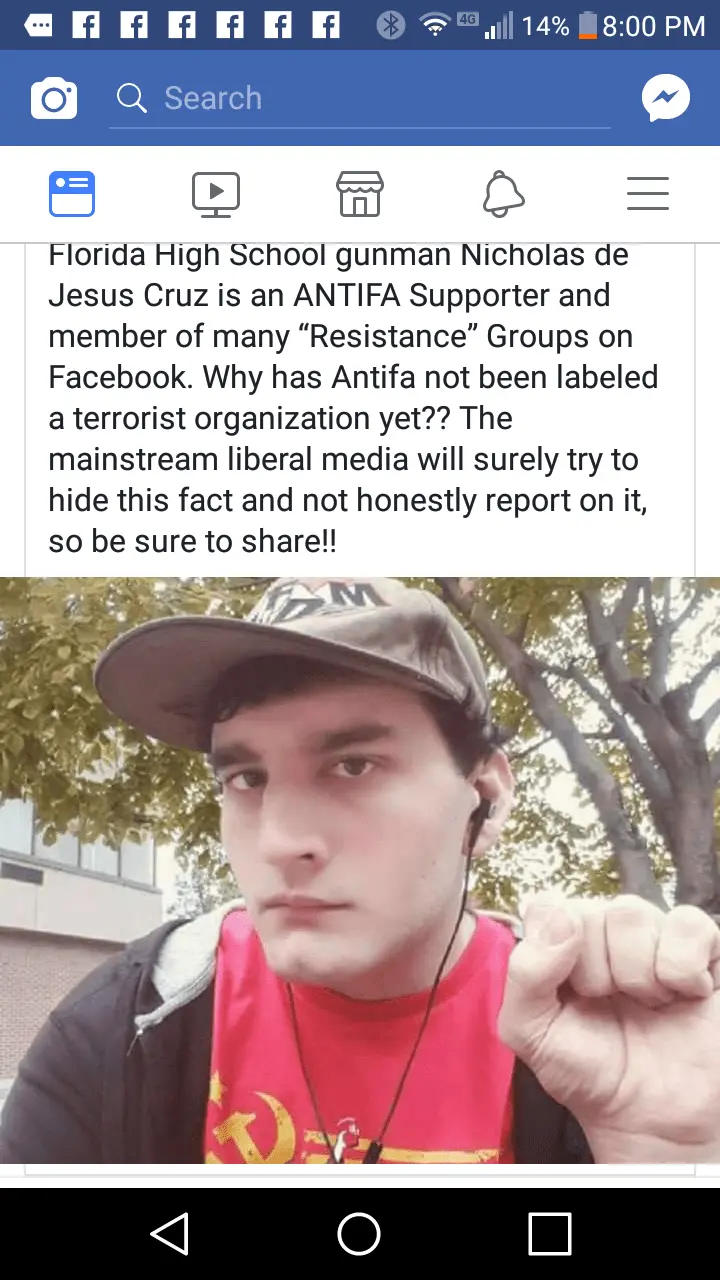Viewport: 720px width, 1280px height.
Task: Tap the Bluetooth status icon
Action: pos(390,26)
